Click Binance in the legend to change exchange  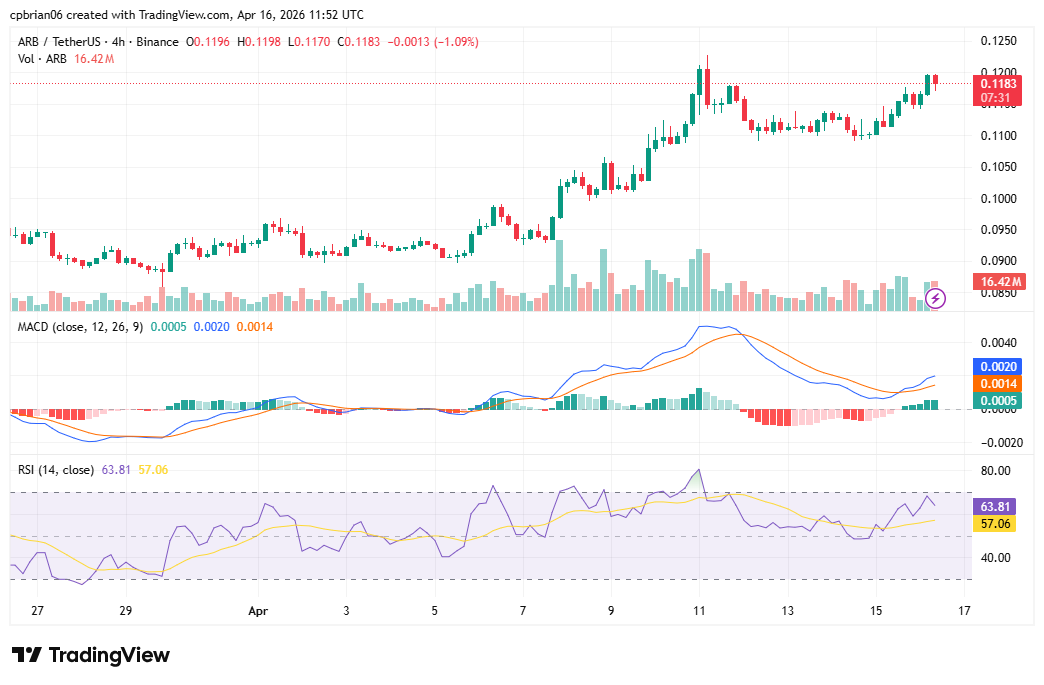(x=154, y=42)
